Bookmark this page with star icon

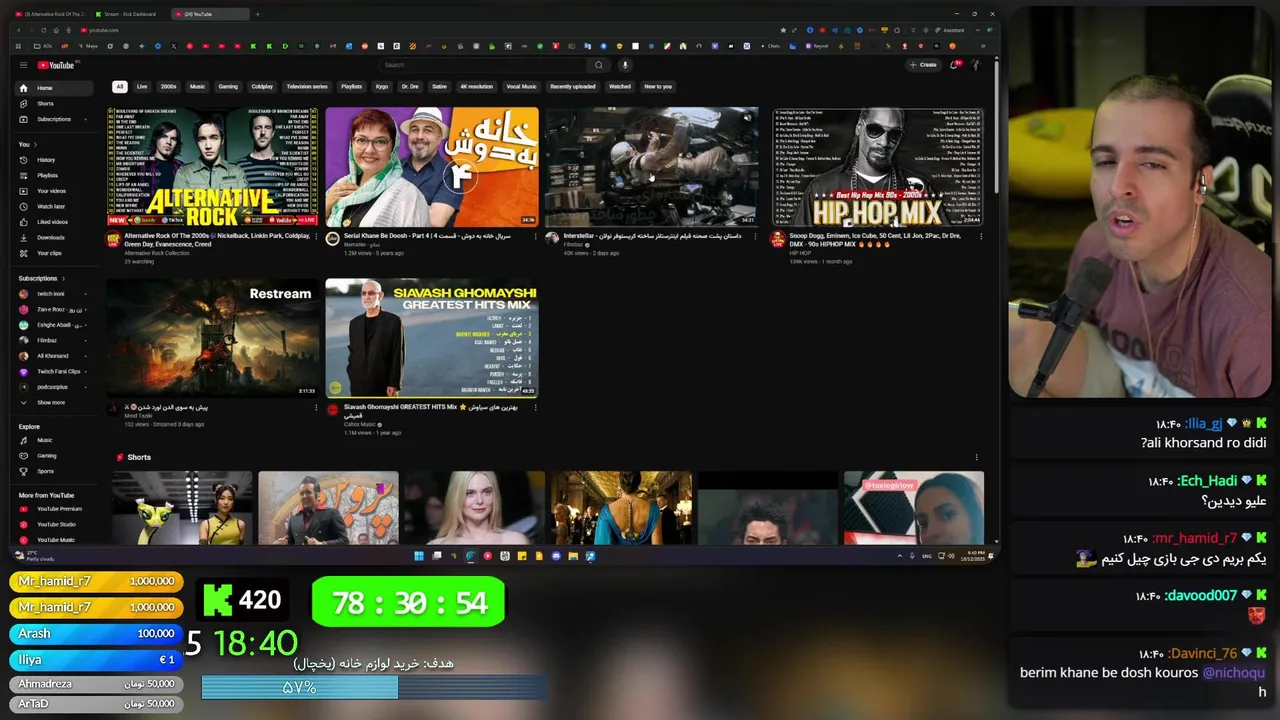783,30
